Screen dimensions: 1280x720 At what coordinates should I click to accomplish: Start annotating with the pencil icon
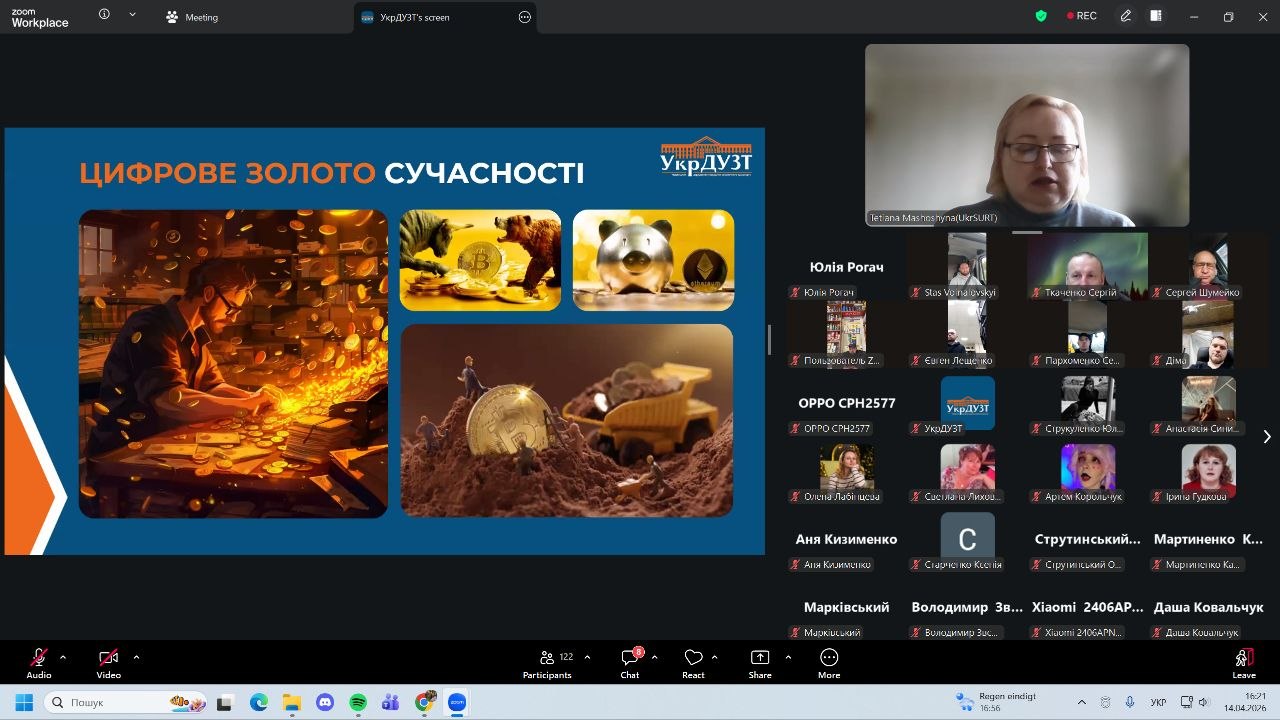1124,16
